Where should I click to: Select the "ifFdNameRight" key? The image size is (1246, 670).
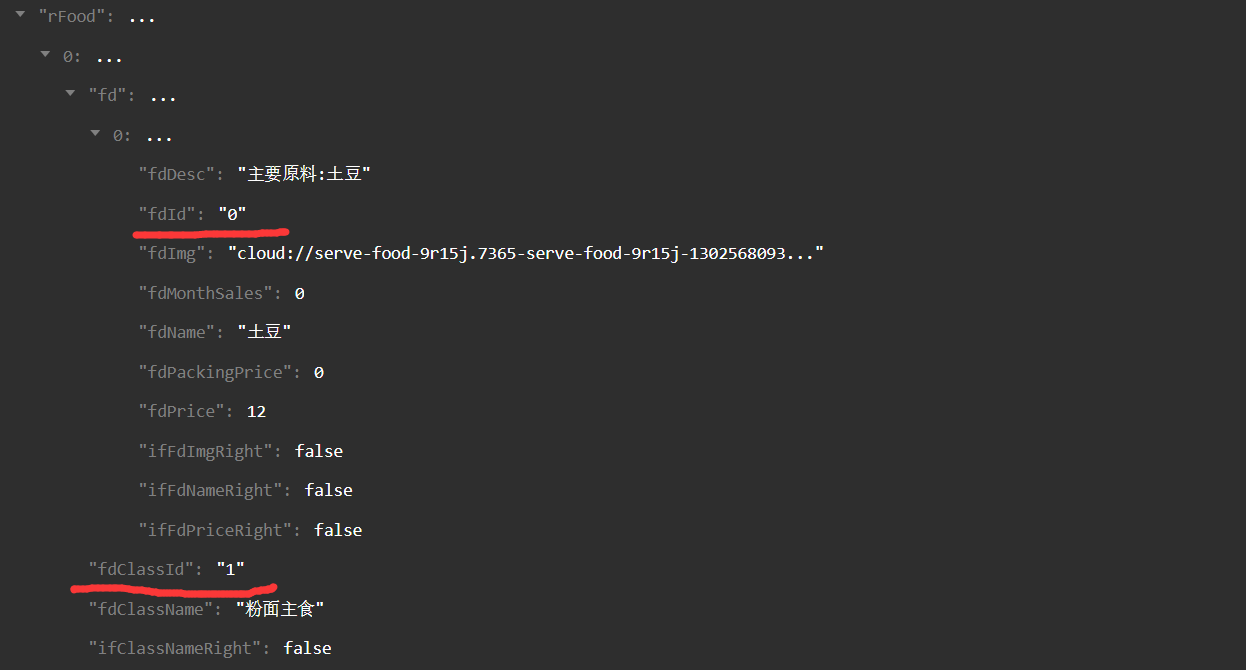(211, 490)
